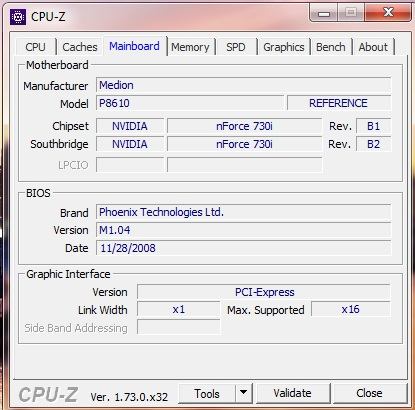This screenshot has height=410, width=415.
Task: Click the CPU-Z app icon in title bar
Action: tap(18, 17)
